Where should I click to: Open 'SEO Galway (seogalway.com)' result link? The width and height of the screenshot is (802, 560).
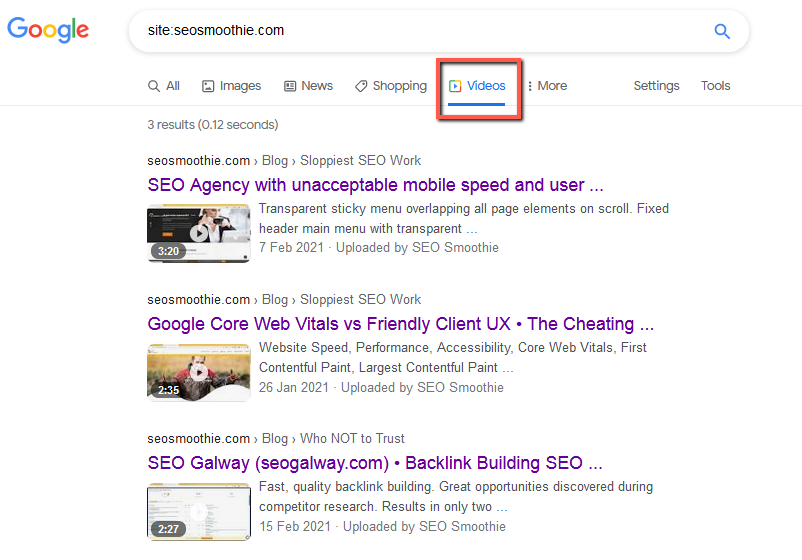tap(374, 463)
